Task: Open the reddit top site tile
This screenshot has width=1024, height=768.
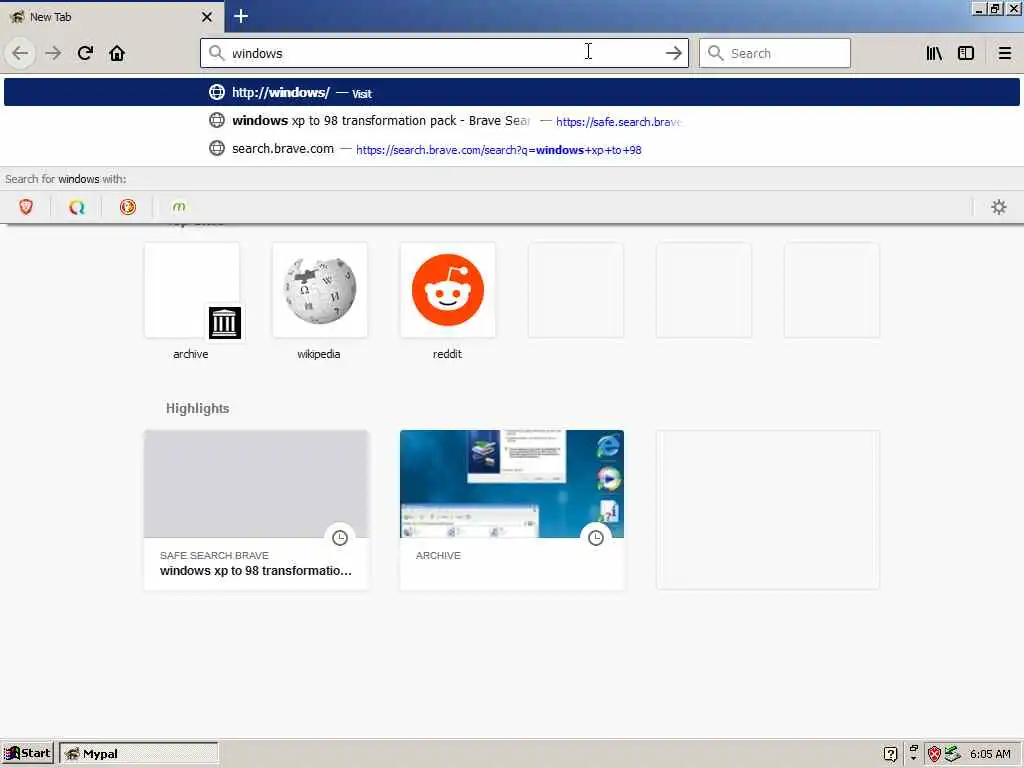Action: pos(448,290)
